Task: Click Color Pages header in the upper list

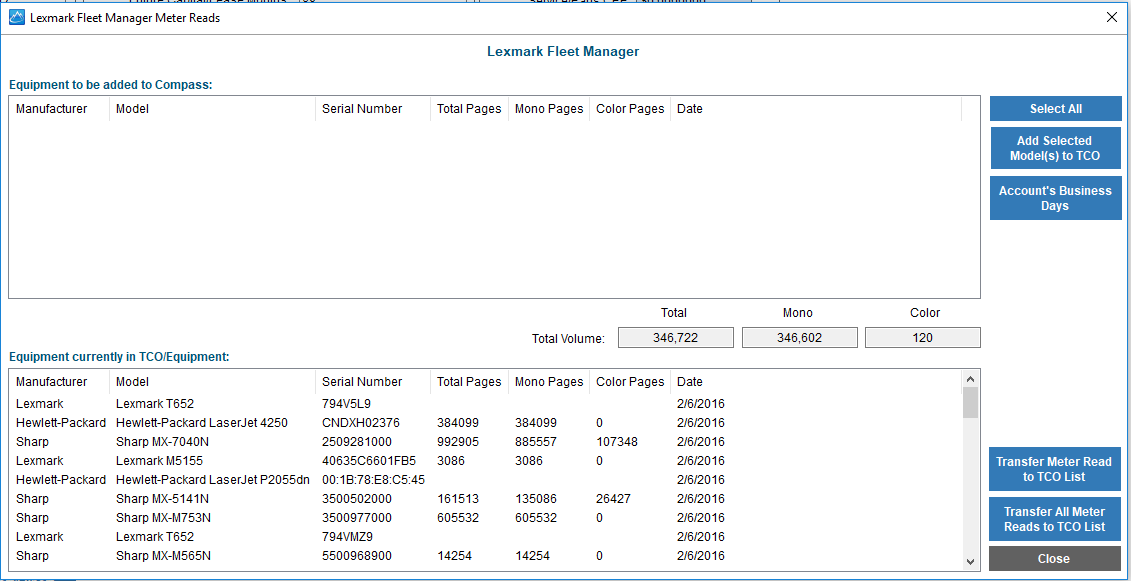Action: tap(630, 109)
